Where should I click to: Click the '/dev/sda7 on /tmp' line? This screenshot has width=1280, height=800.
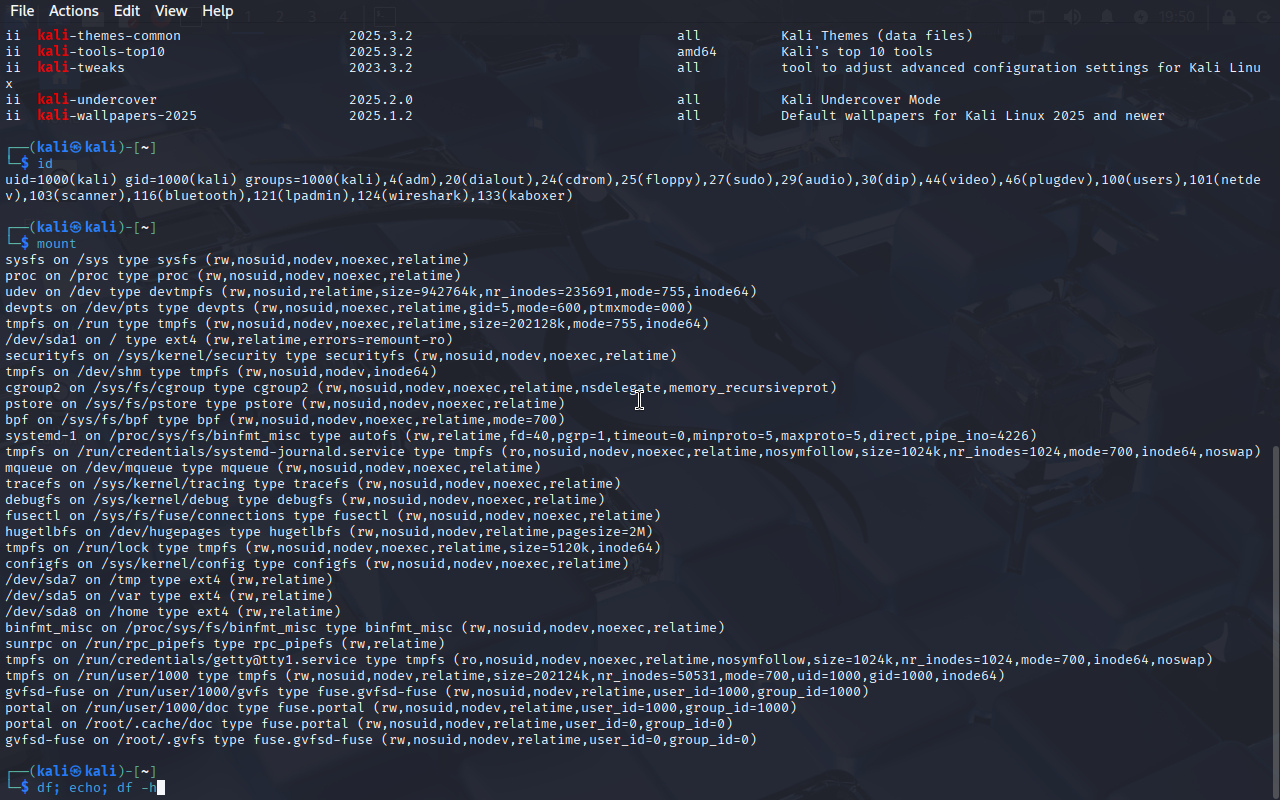169,580
